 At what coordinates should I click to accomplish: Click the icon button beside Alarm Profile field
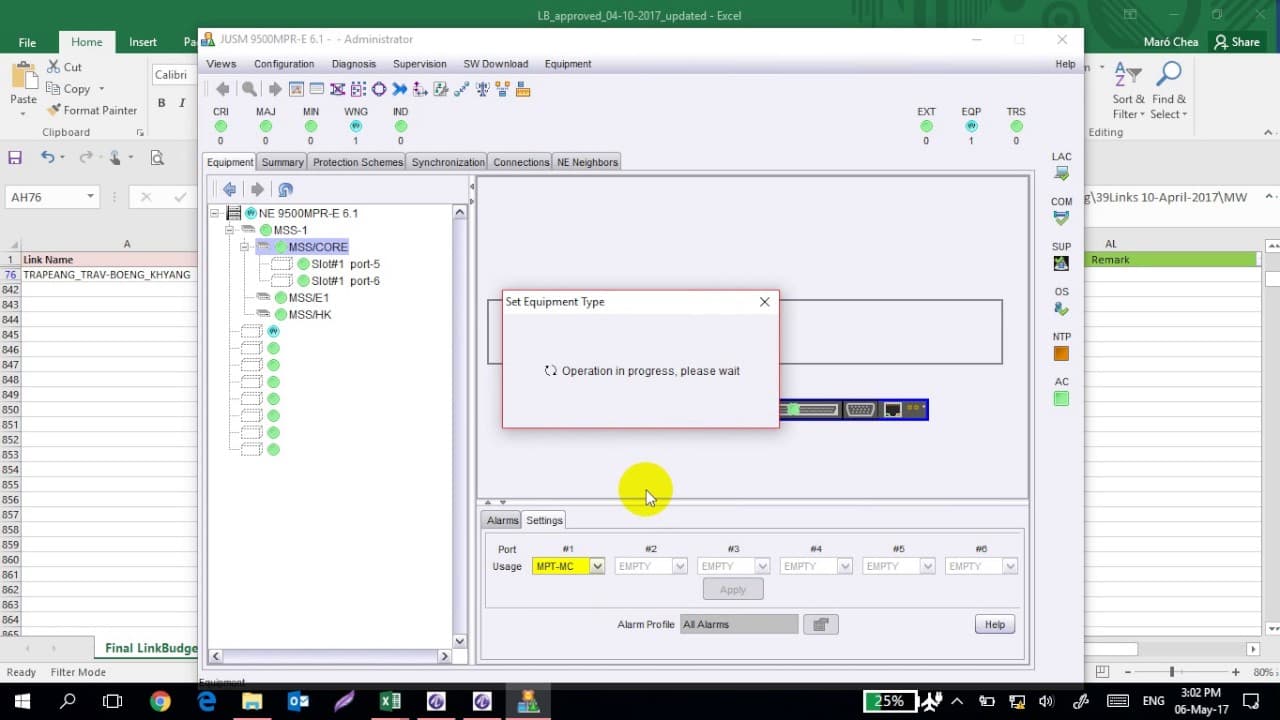point(820,624)
